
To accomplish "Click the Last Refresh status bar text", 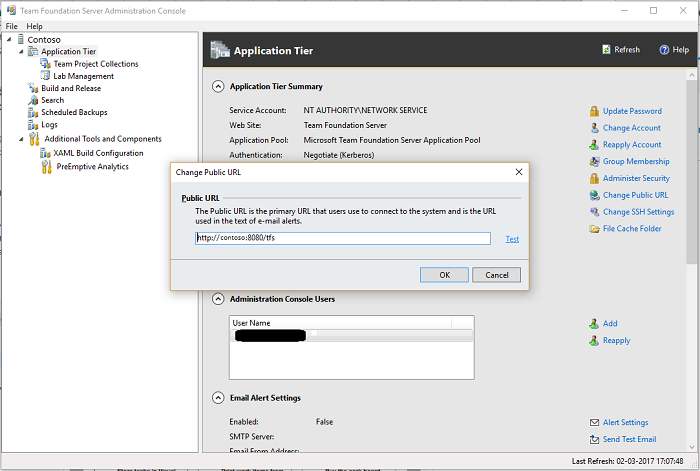I will pyautogui.click(x=627, y=461).
